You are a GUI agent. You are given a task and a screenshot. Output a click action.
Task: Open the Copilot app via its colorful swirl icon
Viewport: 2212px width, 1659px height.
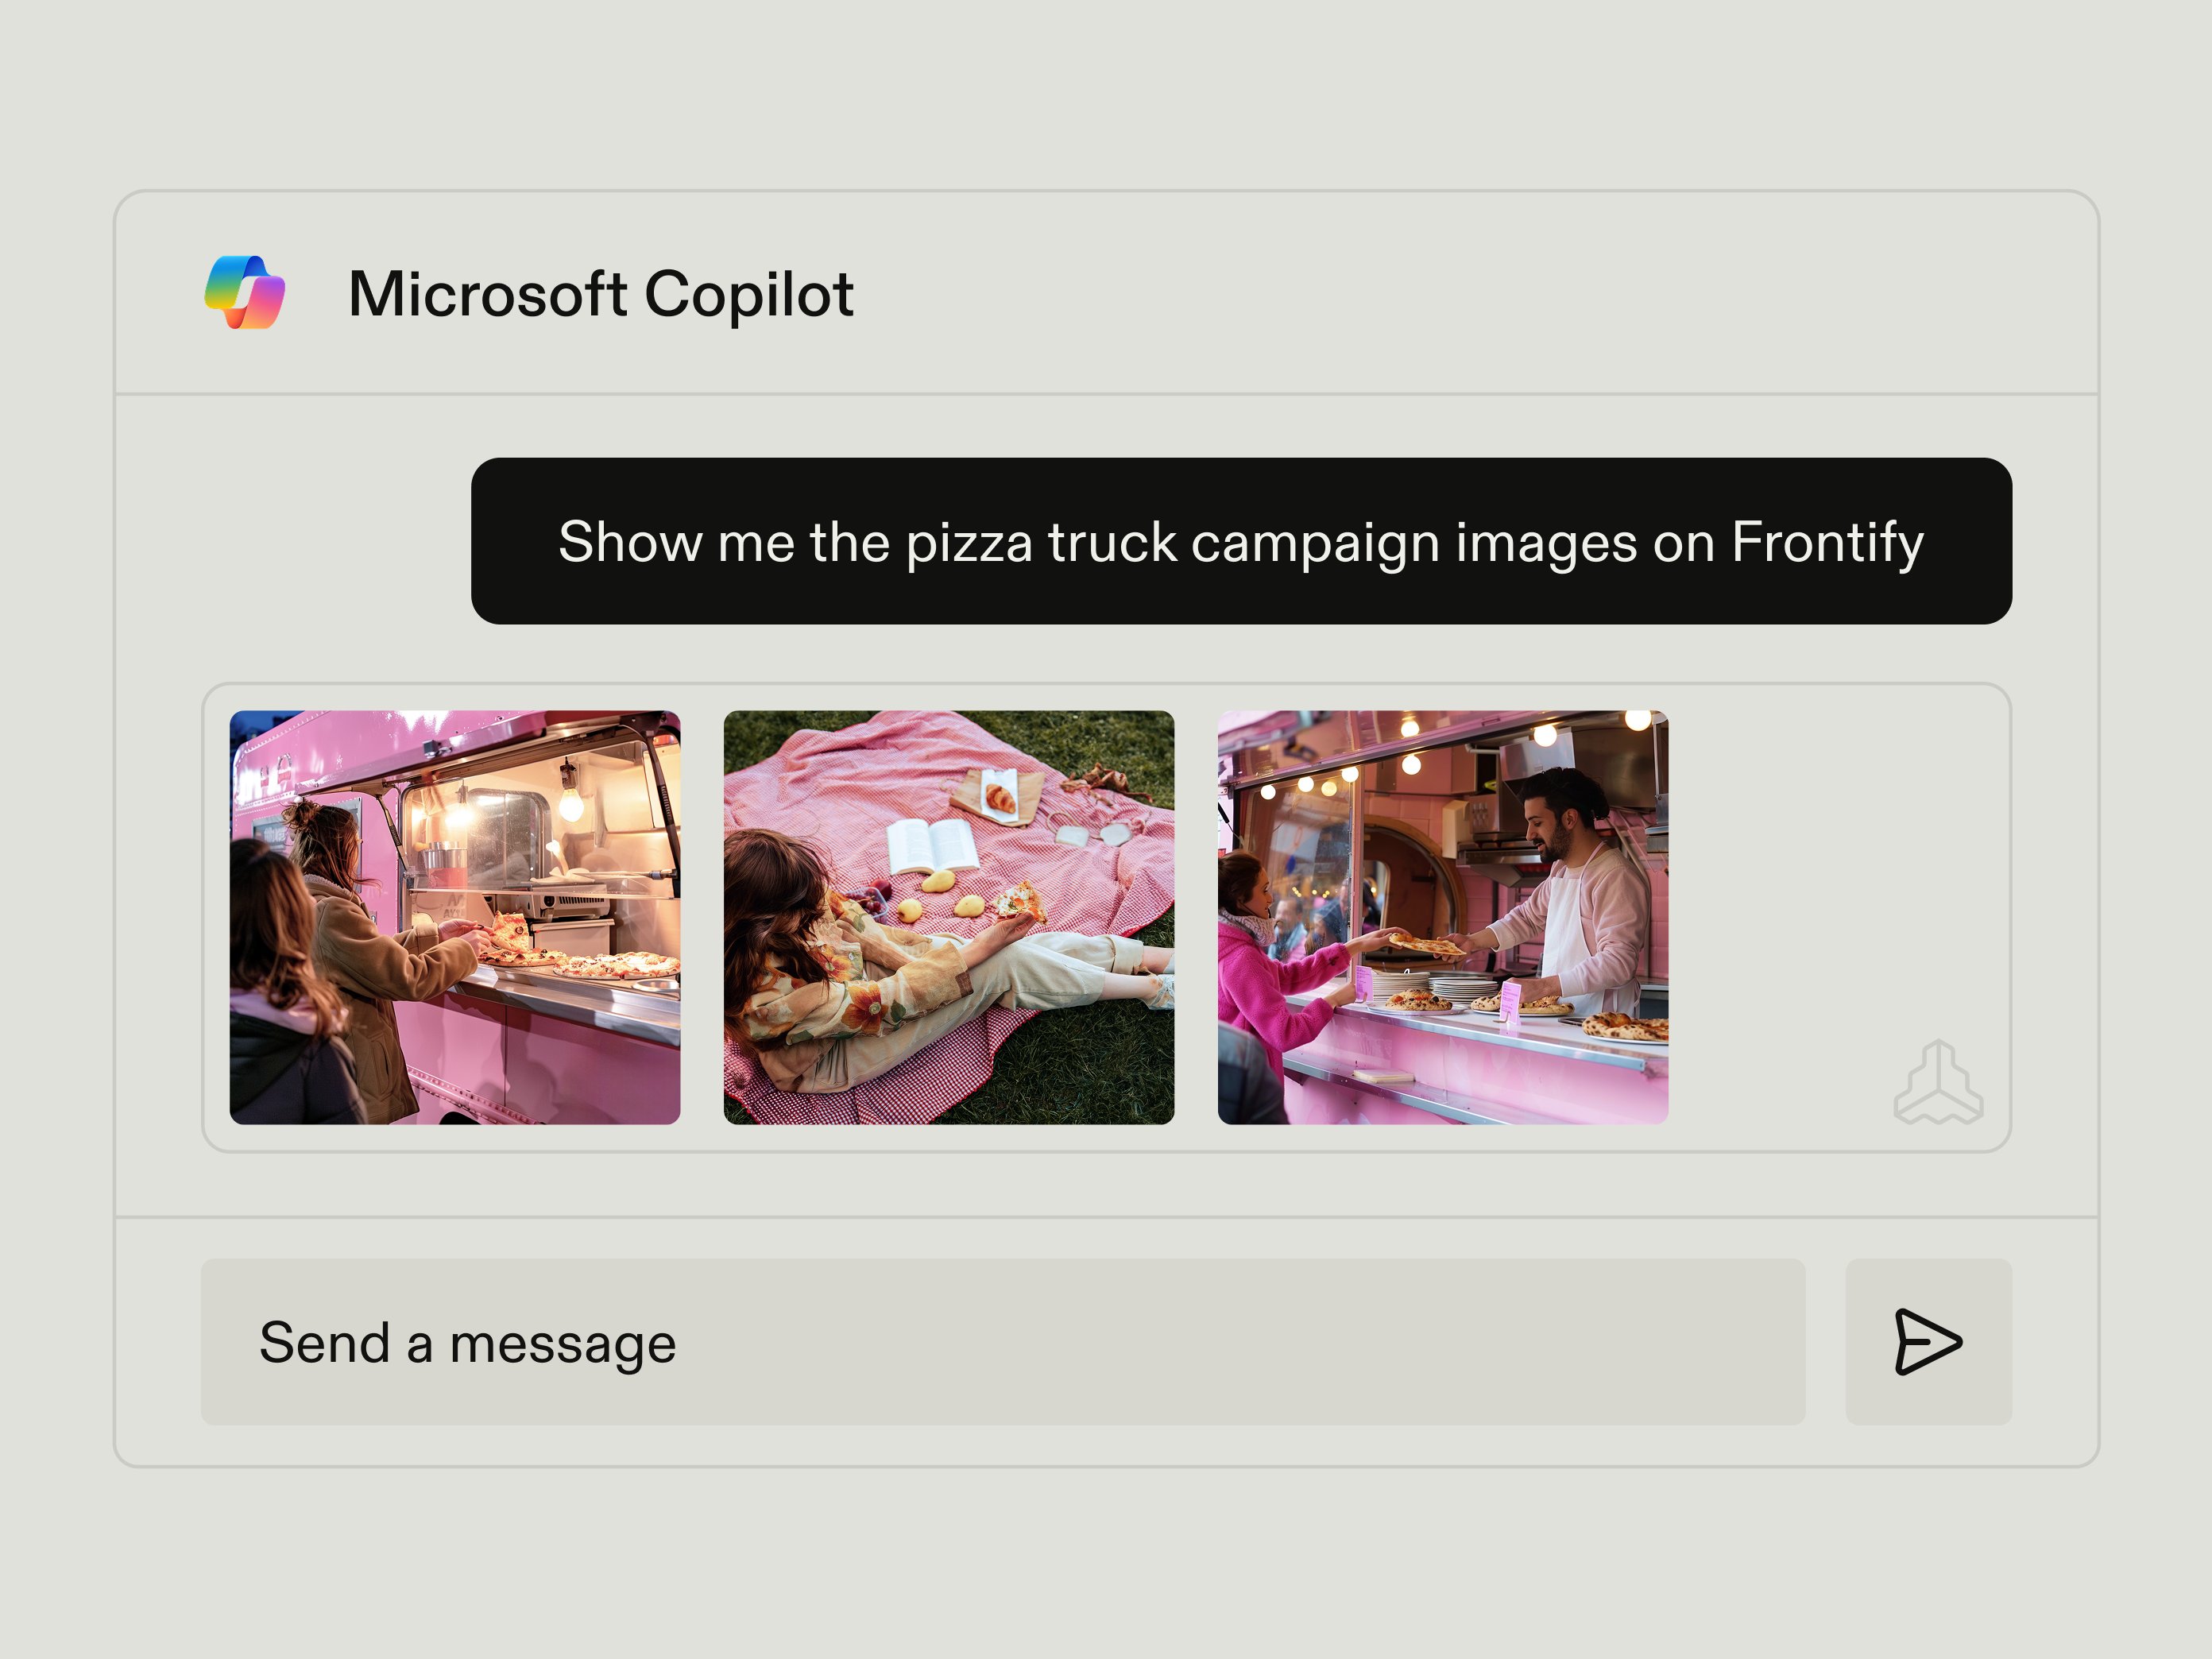pyautogui.click(x=243, y=294)
